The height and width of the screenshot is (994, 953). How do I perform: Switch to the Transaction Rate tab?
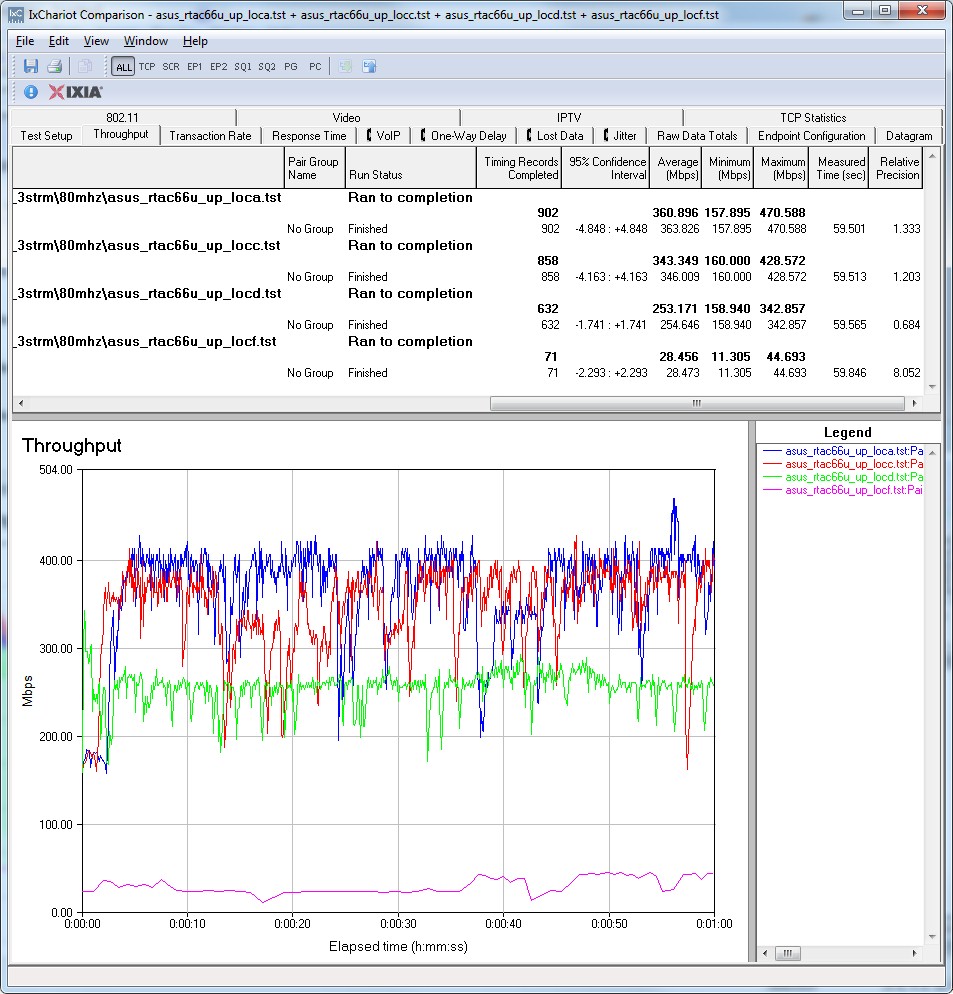210,136
